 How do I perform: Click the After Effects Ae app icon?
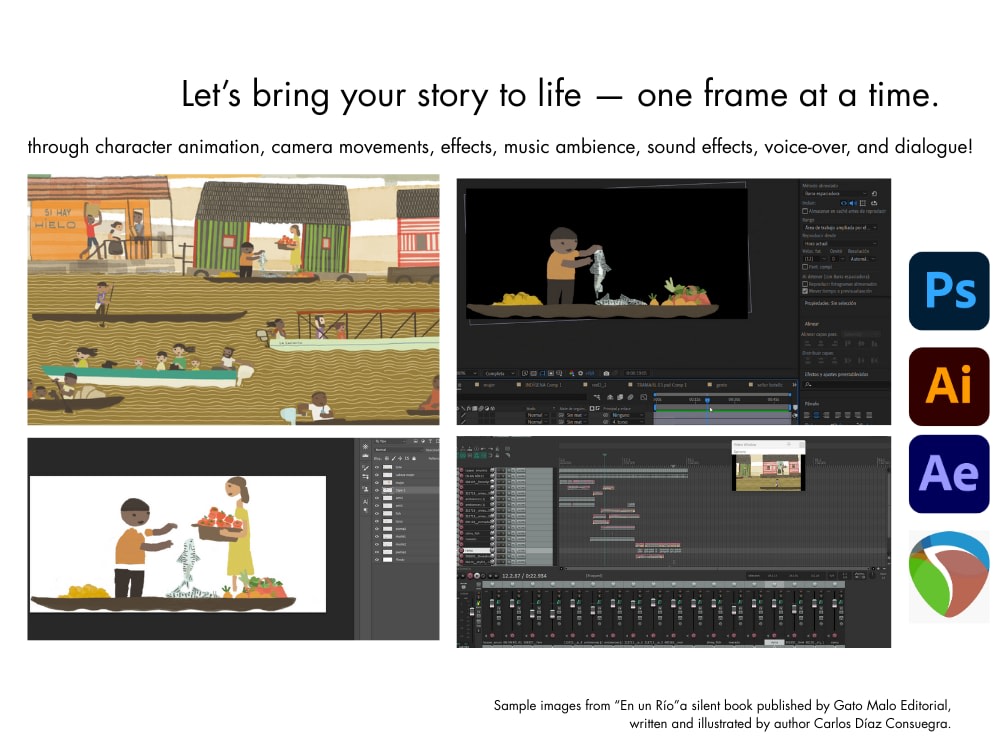click(949, 474)
